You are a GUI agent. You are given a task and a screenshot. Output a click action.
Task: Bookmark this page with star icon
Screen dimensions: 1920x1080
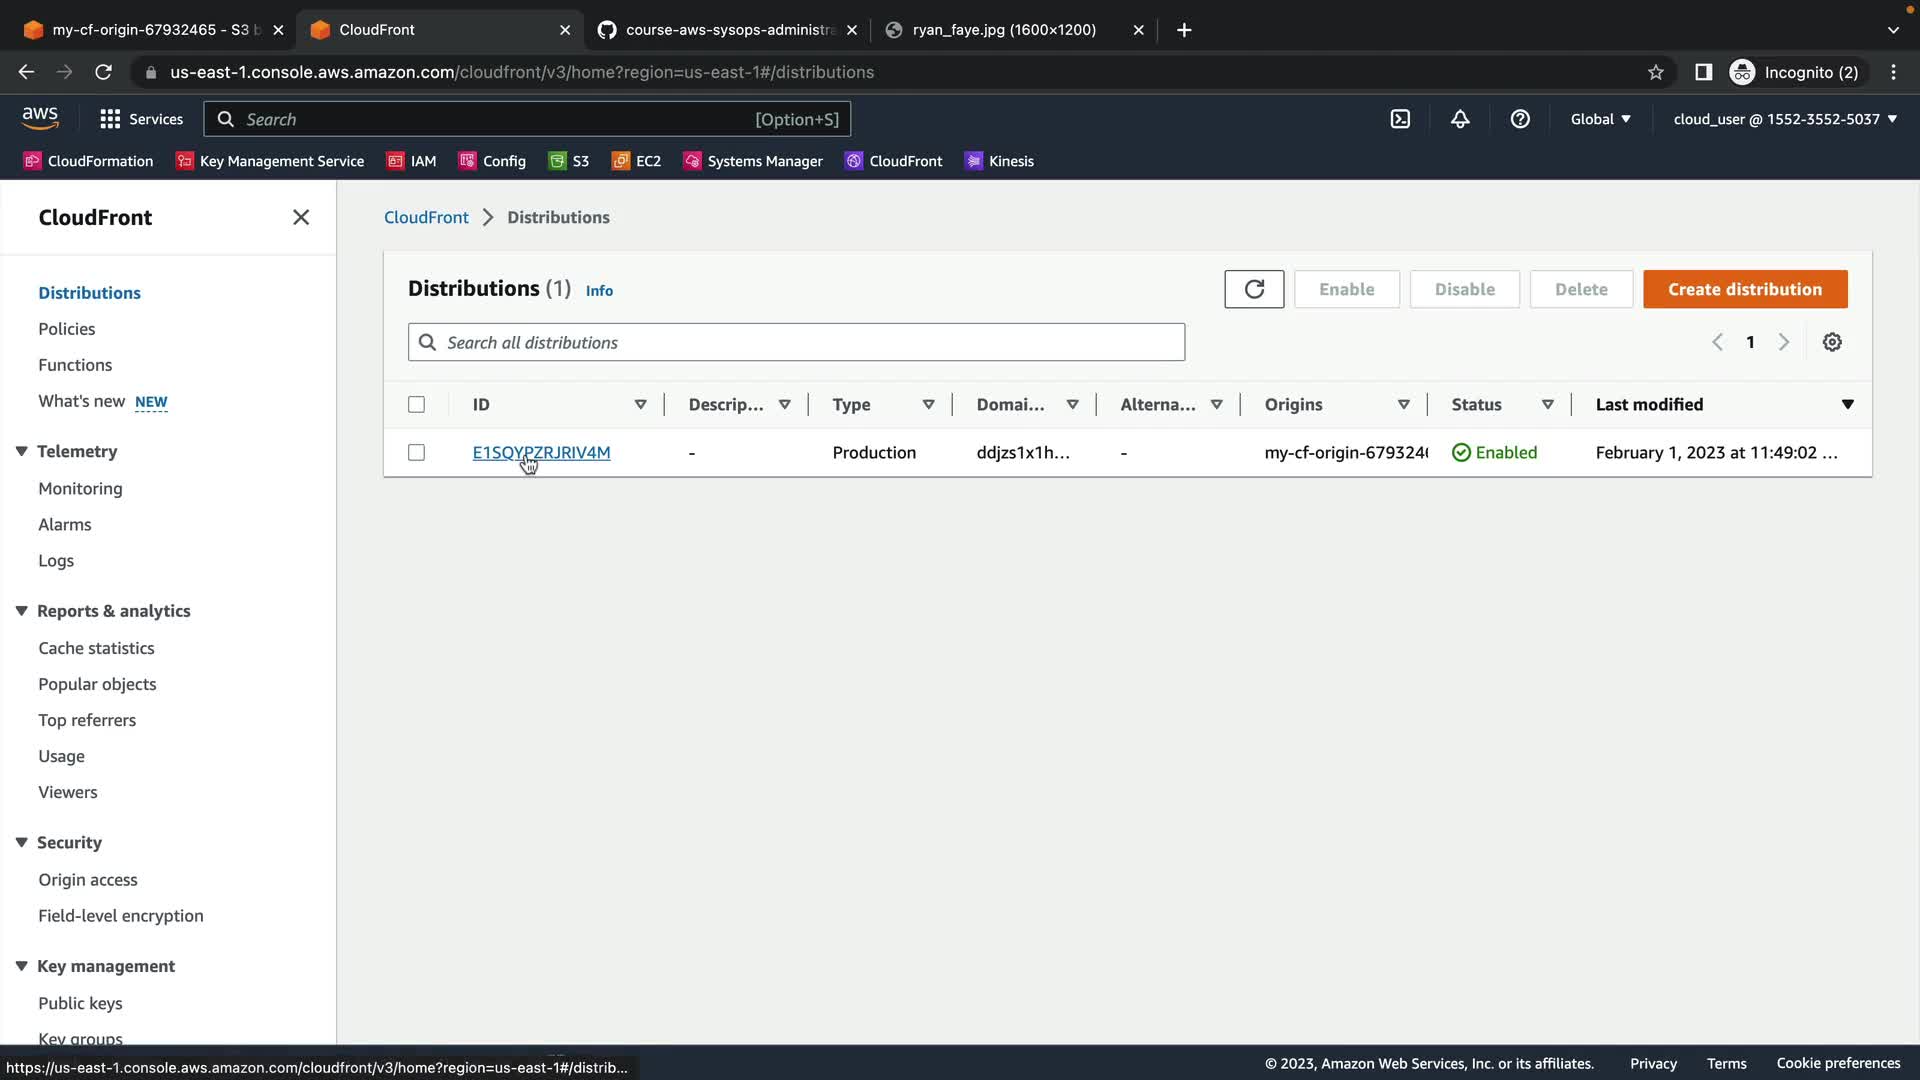tap(1656, 72)
